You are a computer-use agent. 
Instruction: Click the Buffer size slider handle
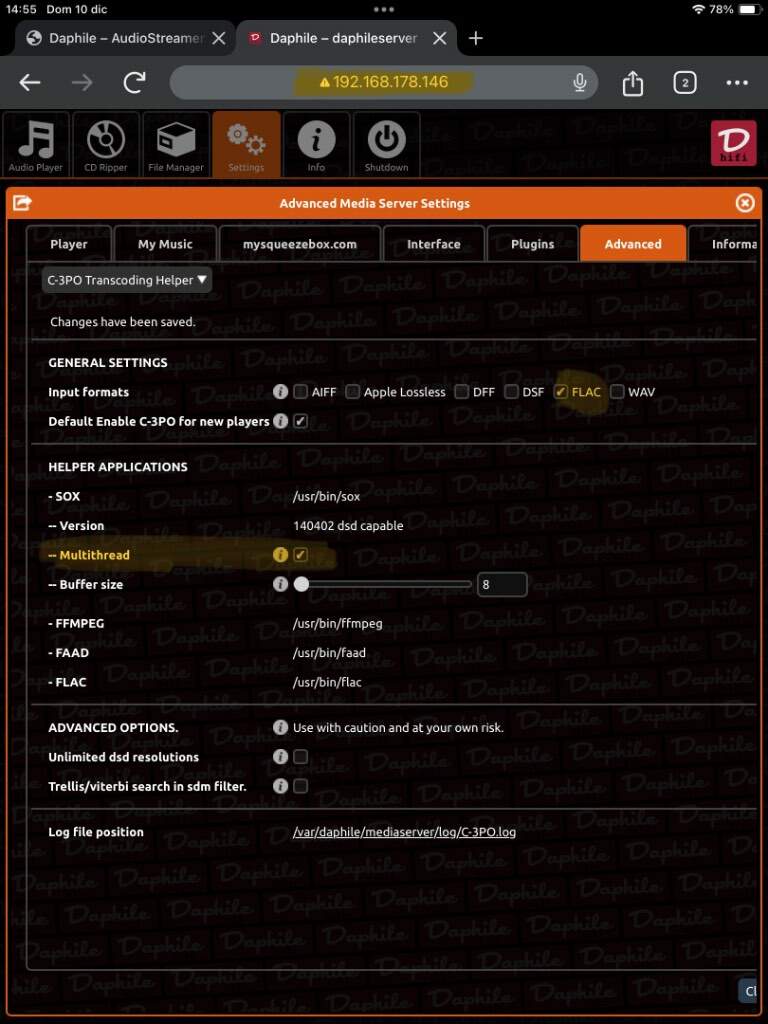[x=301, y=584]
